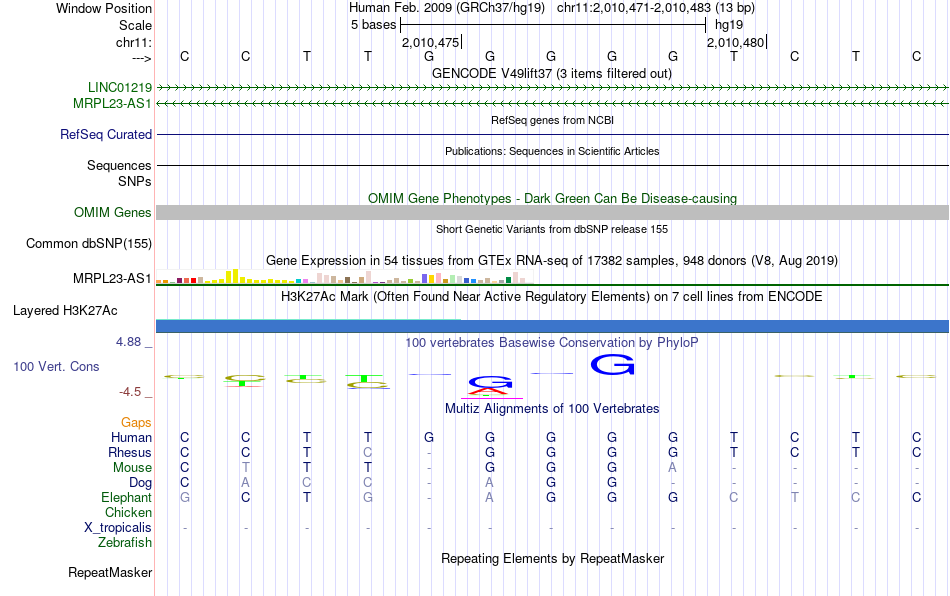The image size is (950, 596).
Task: Click the blue H3K27Ac signal bar
Action: 552,326
